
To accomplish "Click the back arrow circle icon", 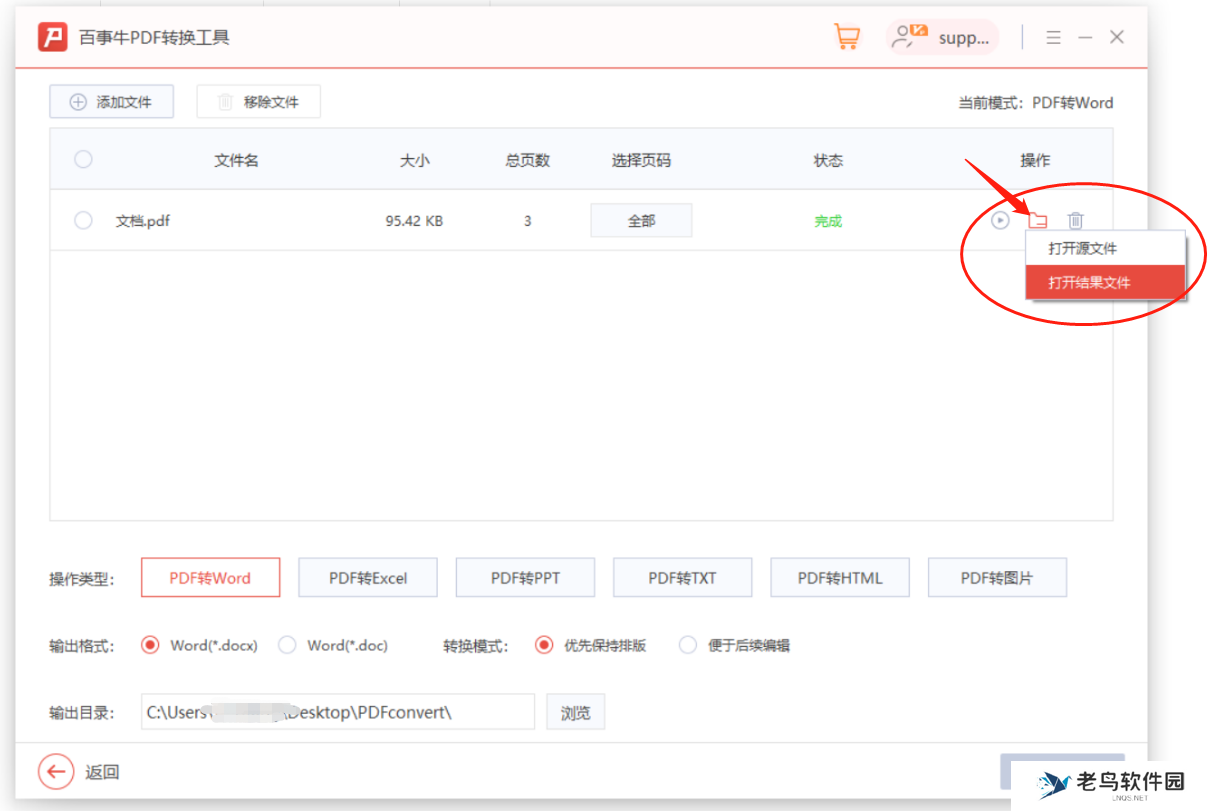I will [x=57, y=772].
